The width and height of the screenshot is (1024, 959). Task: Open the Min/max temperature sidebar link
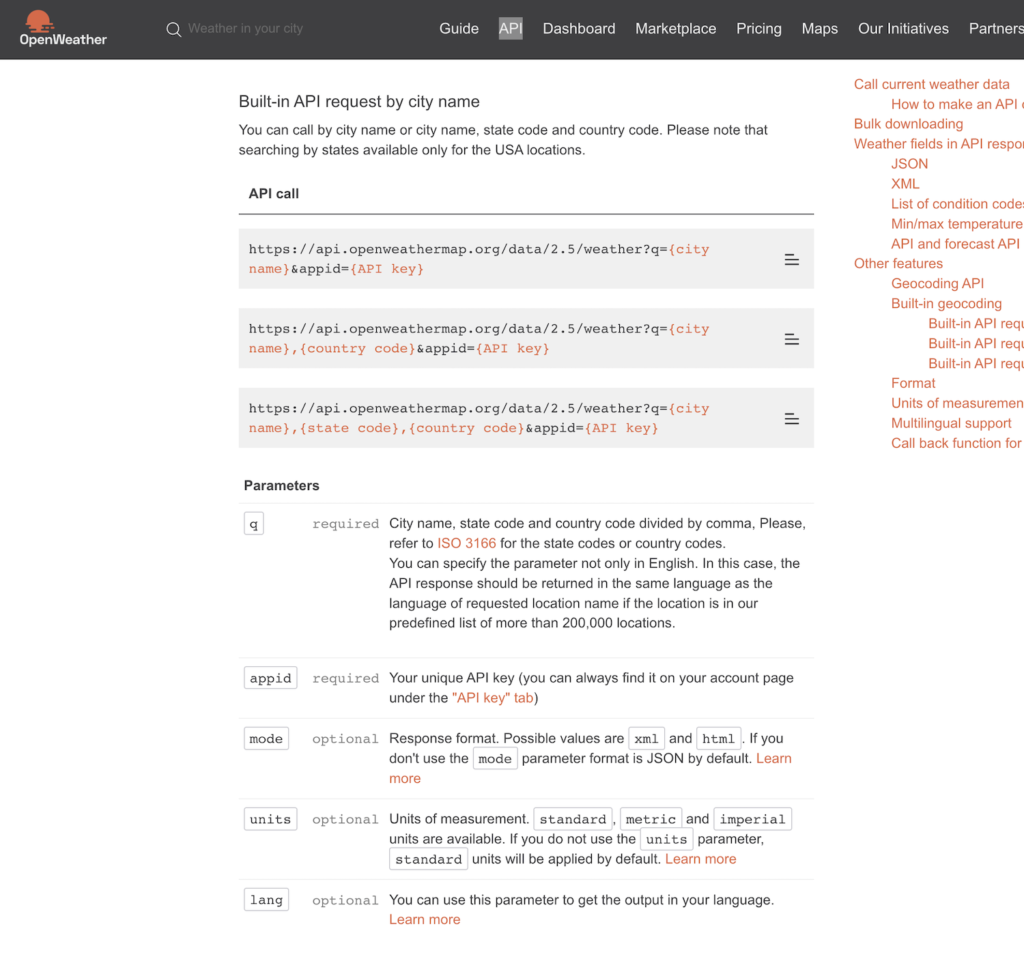957,224
